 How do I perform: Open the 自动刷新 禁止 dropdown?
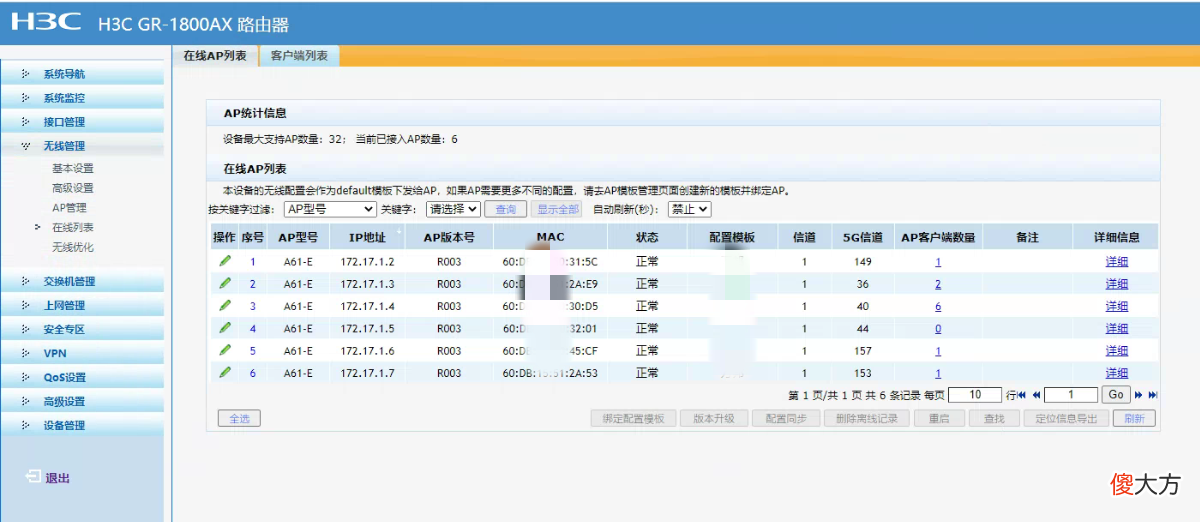pyautogui.click(x=690, y=209)
